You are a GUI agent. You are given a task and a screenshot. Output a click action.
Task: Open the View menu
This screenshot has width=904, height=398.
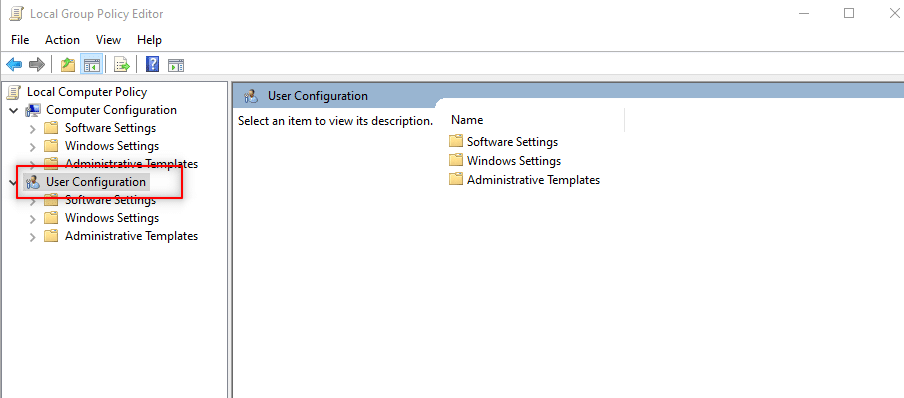click(108, 40)
